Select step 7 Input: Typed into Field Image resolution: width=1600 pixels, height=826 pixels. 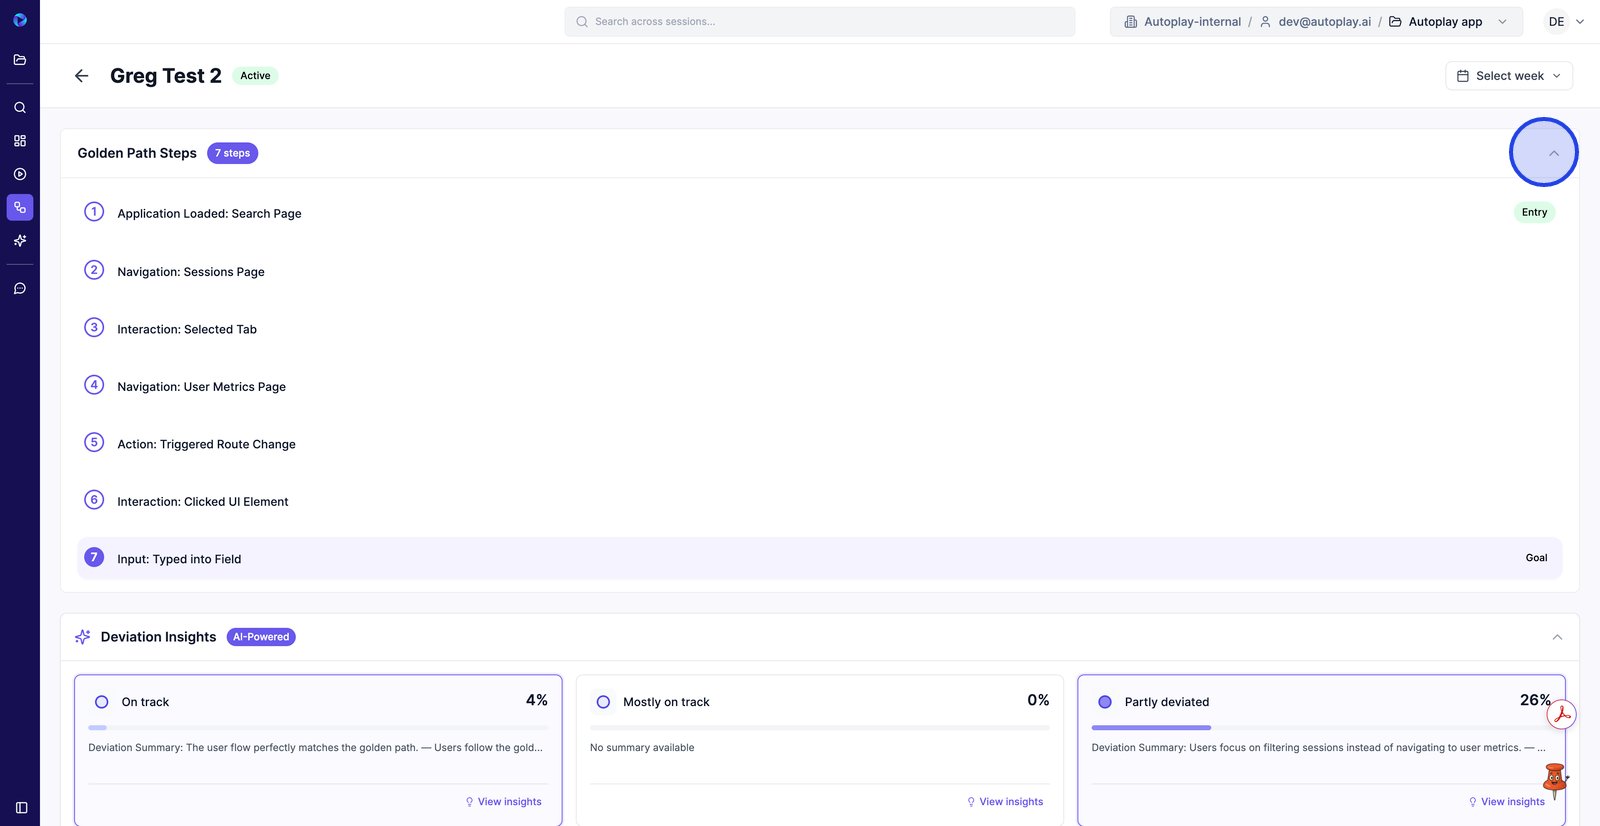[820, 558]
